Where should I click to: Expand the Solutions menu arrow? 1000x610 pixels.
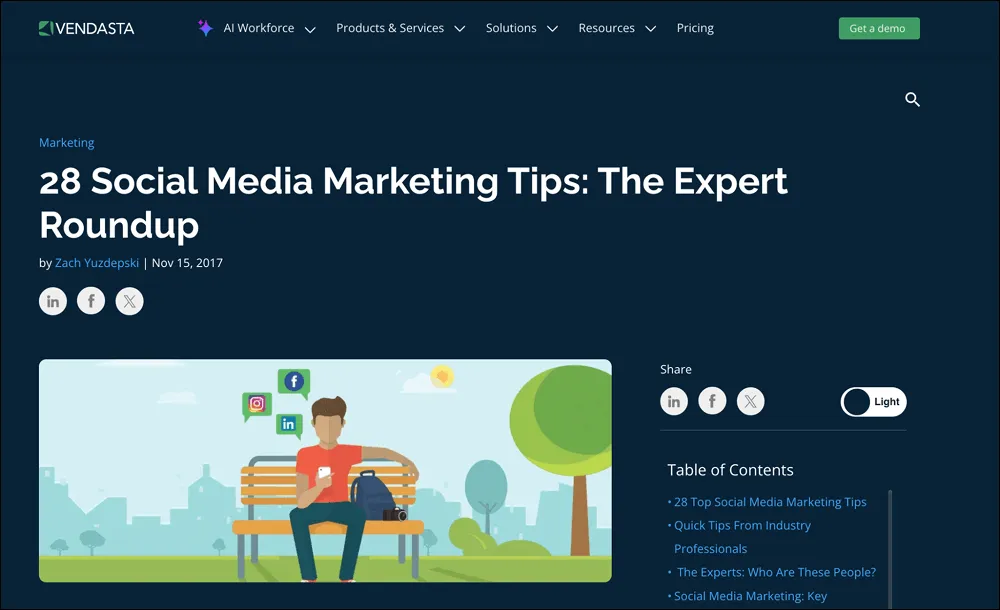551,29
